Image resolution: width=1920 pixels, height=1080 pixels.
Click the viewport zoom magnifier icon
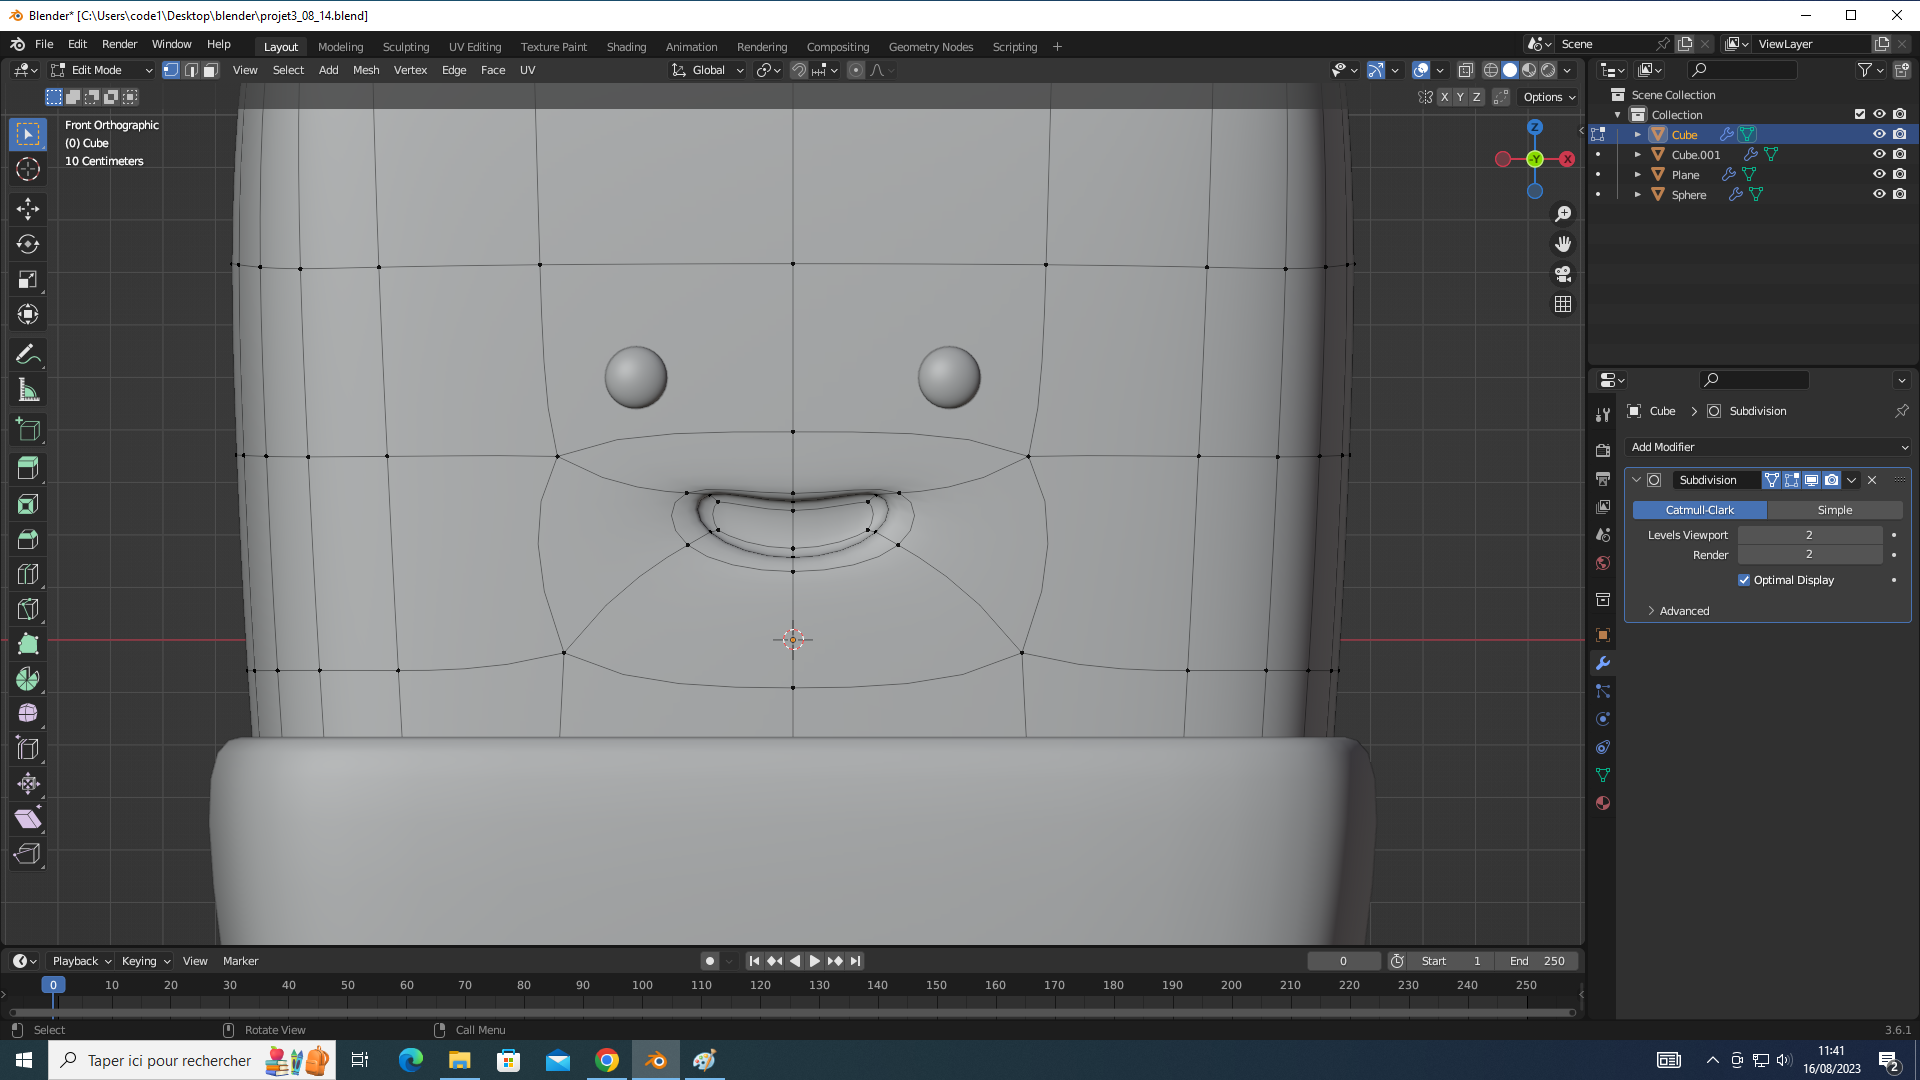click(x=1563, y=214)
